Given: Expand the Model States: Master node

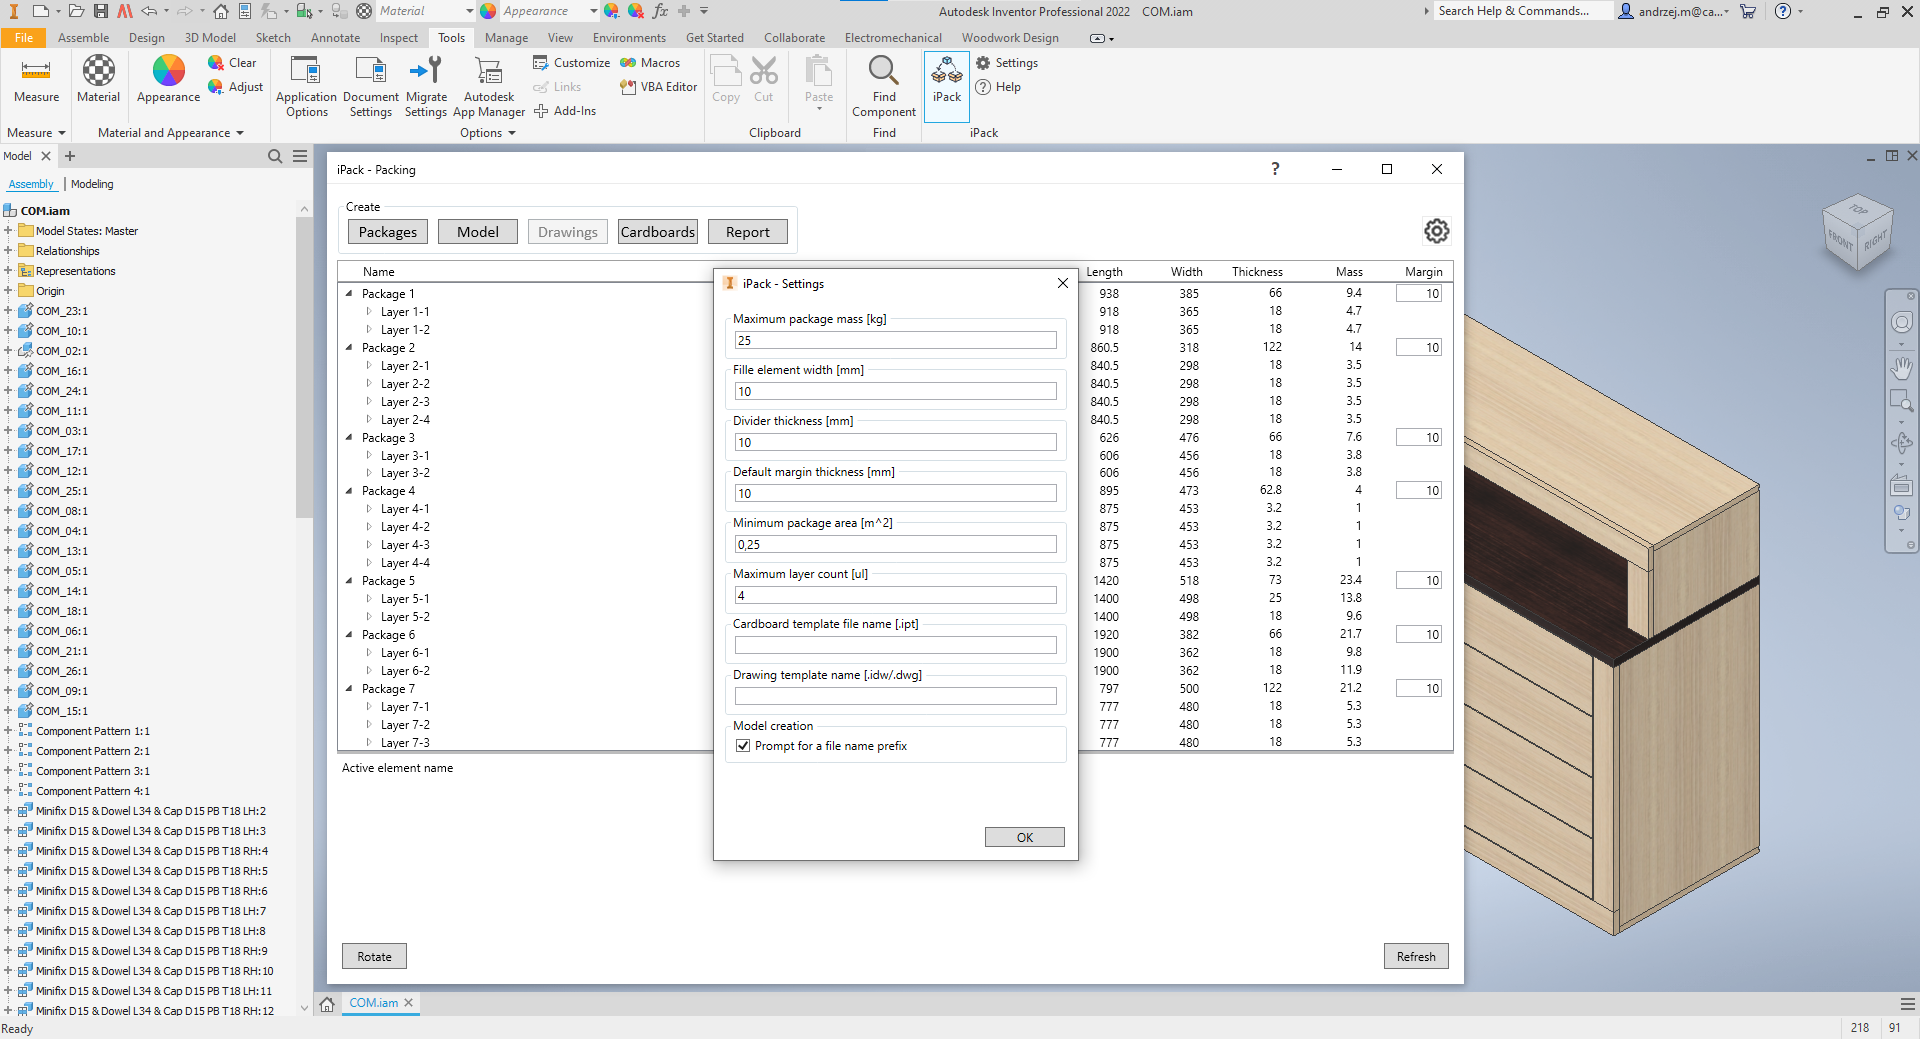Looking at the screenshot, I should (x=8, y=231).
